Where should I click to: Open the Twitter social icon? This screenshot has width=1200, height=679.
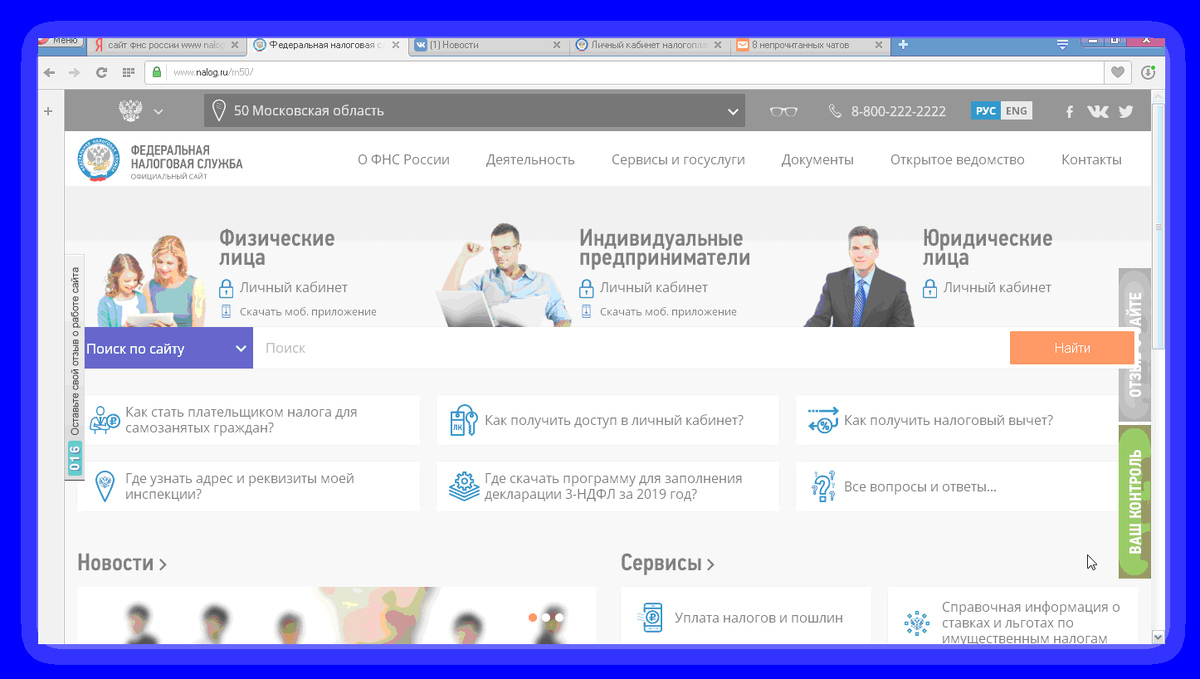click(x=1126, y=111)
